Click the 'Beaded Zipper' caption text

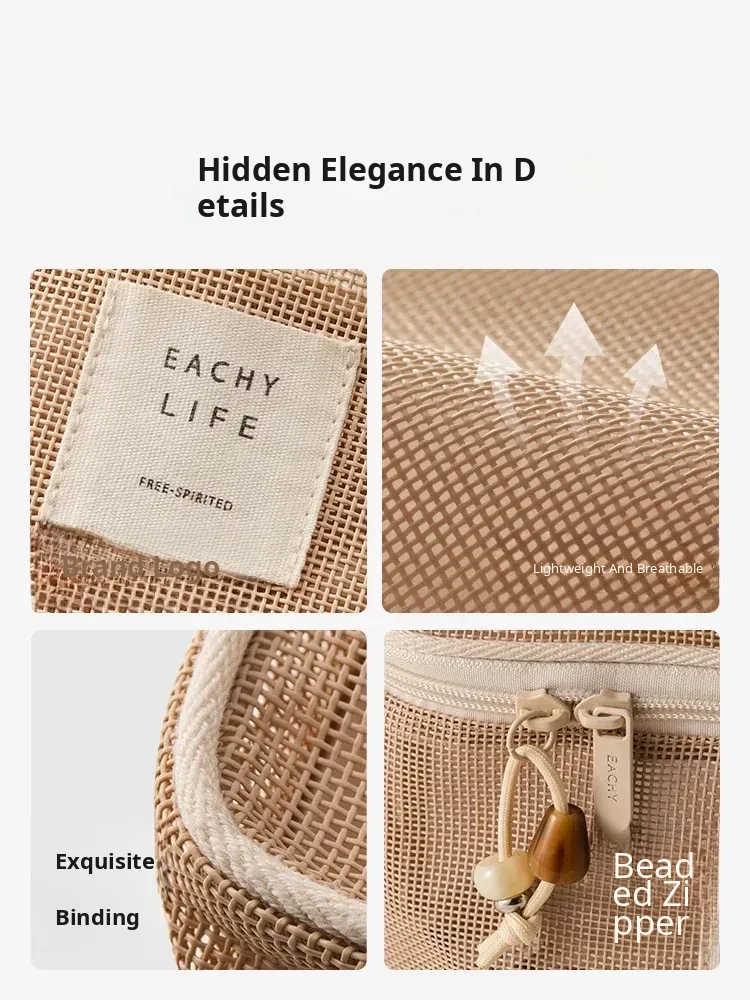(653, 895)
